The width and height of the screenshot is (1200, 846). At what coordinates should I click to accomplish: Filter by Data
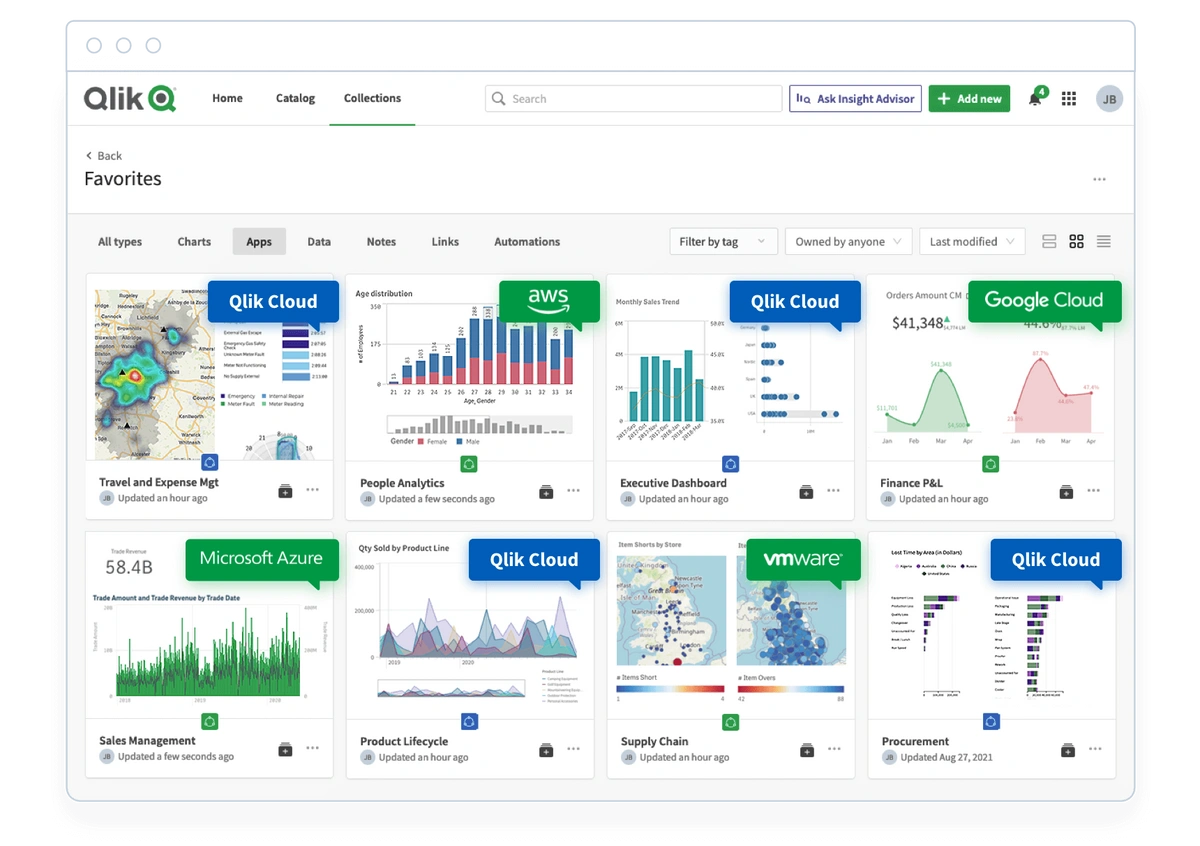click(x=319, y=242)
